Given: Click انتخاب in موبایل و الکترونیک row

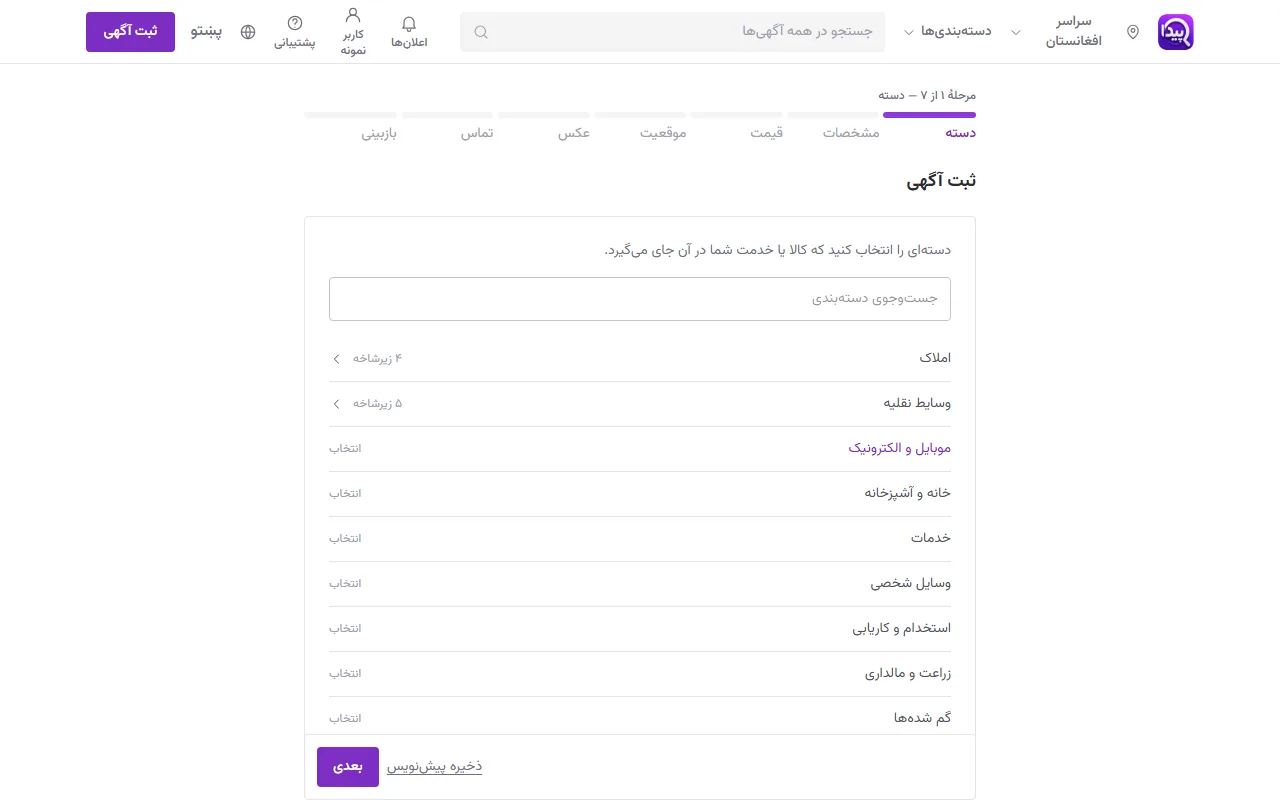Looking at the screenshot, I should click(345, 448).
